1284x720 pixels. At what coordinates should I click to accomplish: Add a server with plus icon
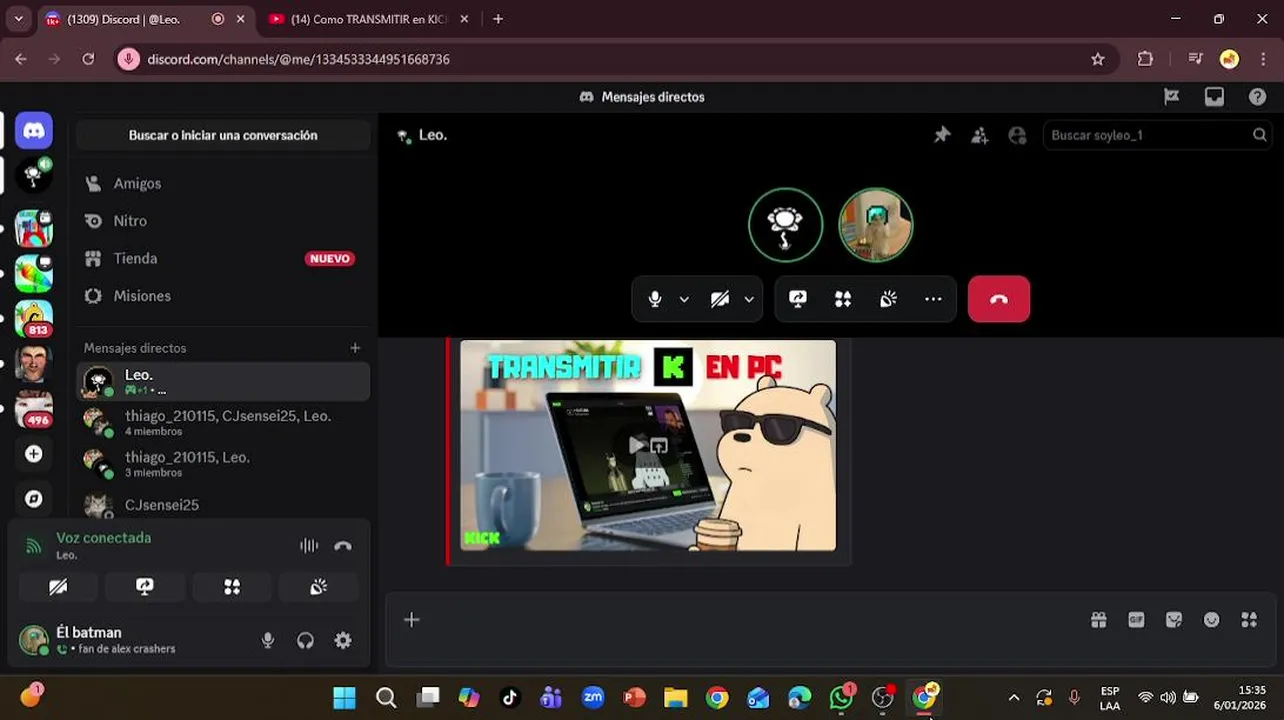pos(33,454)
